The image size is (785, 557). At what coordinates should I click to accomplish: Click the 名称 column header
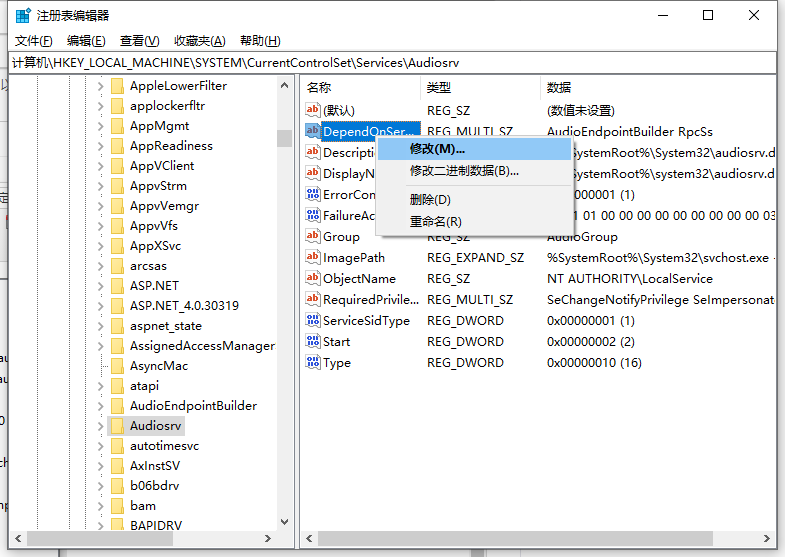[x=319, y=87]
